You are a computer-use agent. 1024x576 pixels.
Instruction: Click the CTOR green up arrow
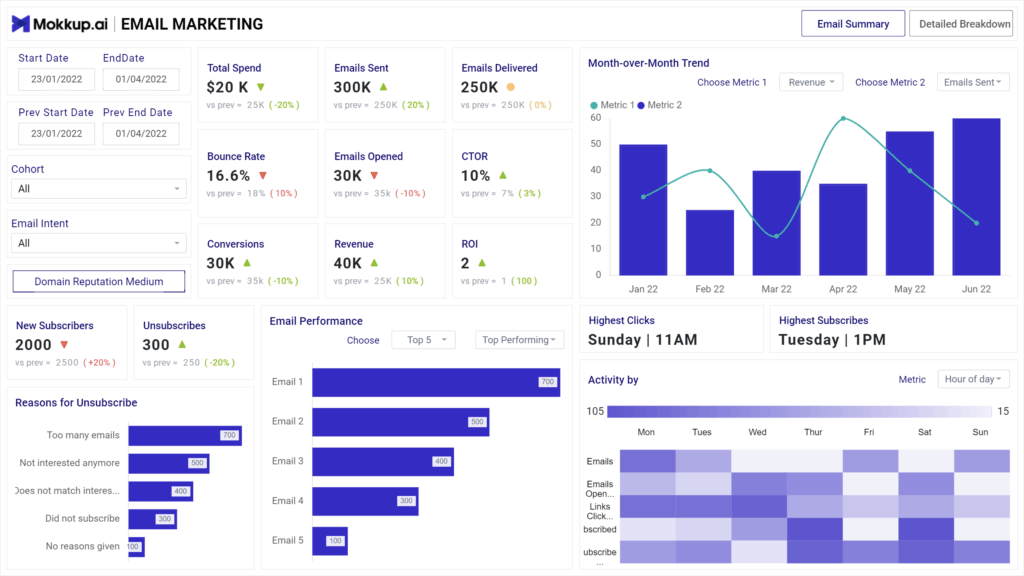click(x=503, y=175)
